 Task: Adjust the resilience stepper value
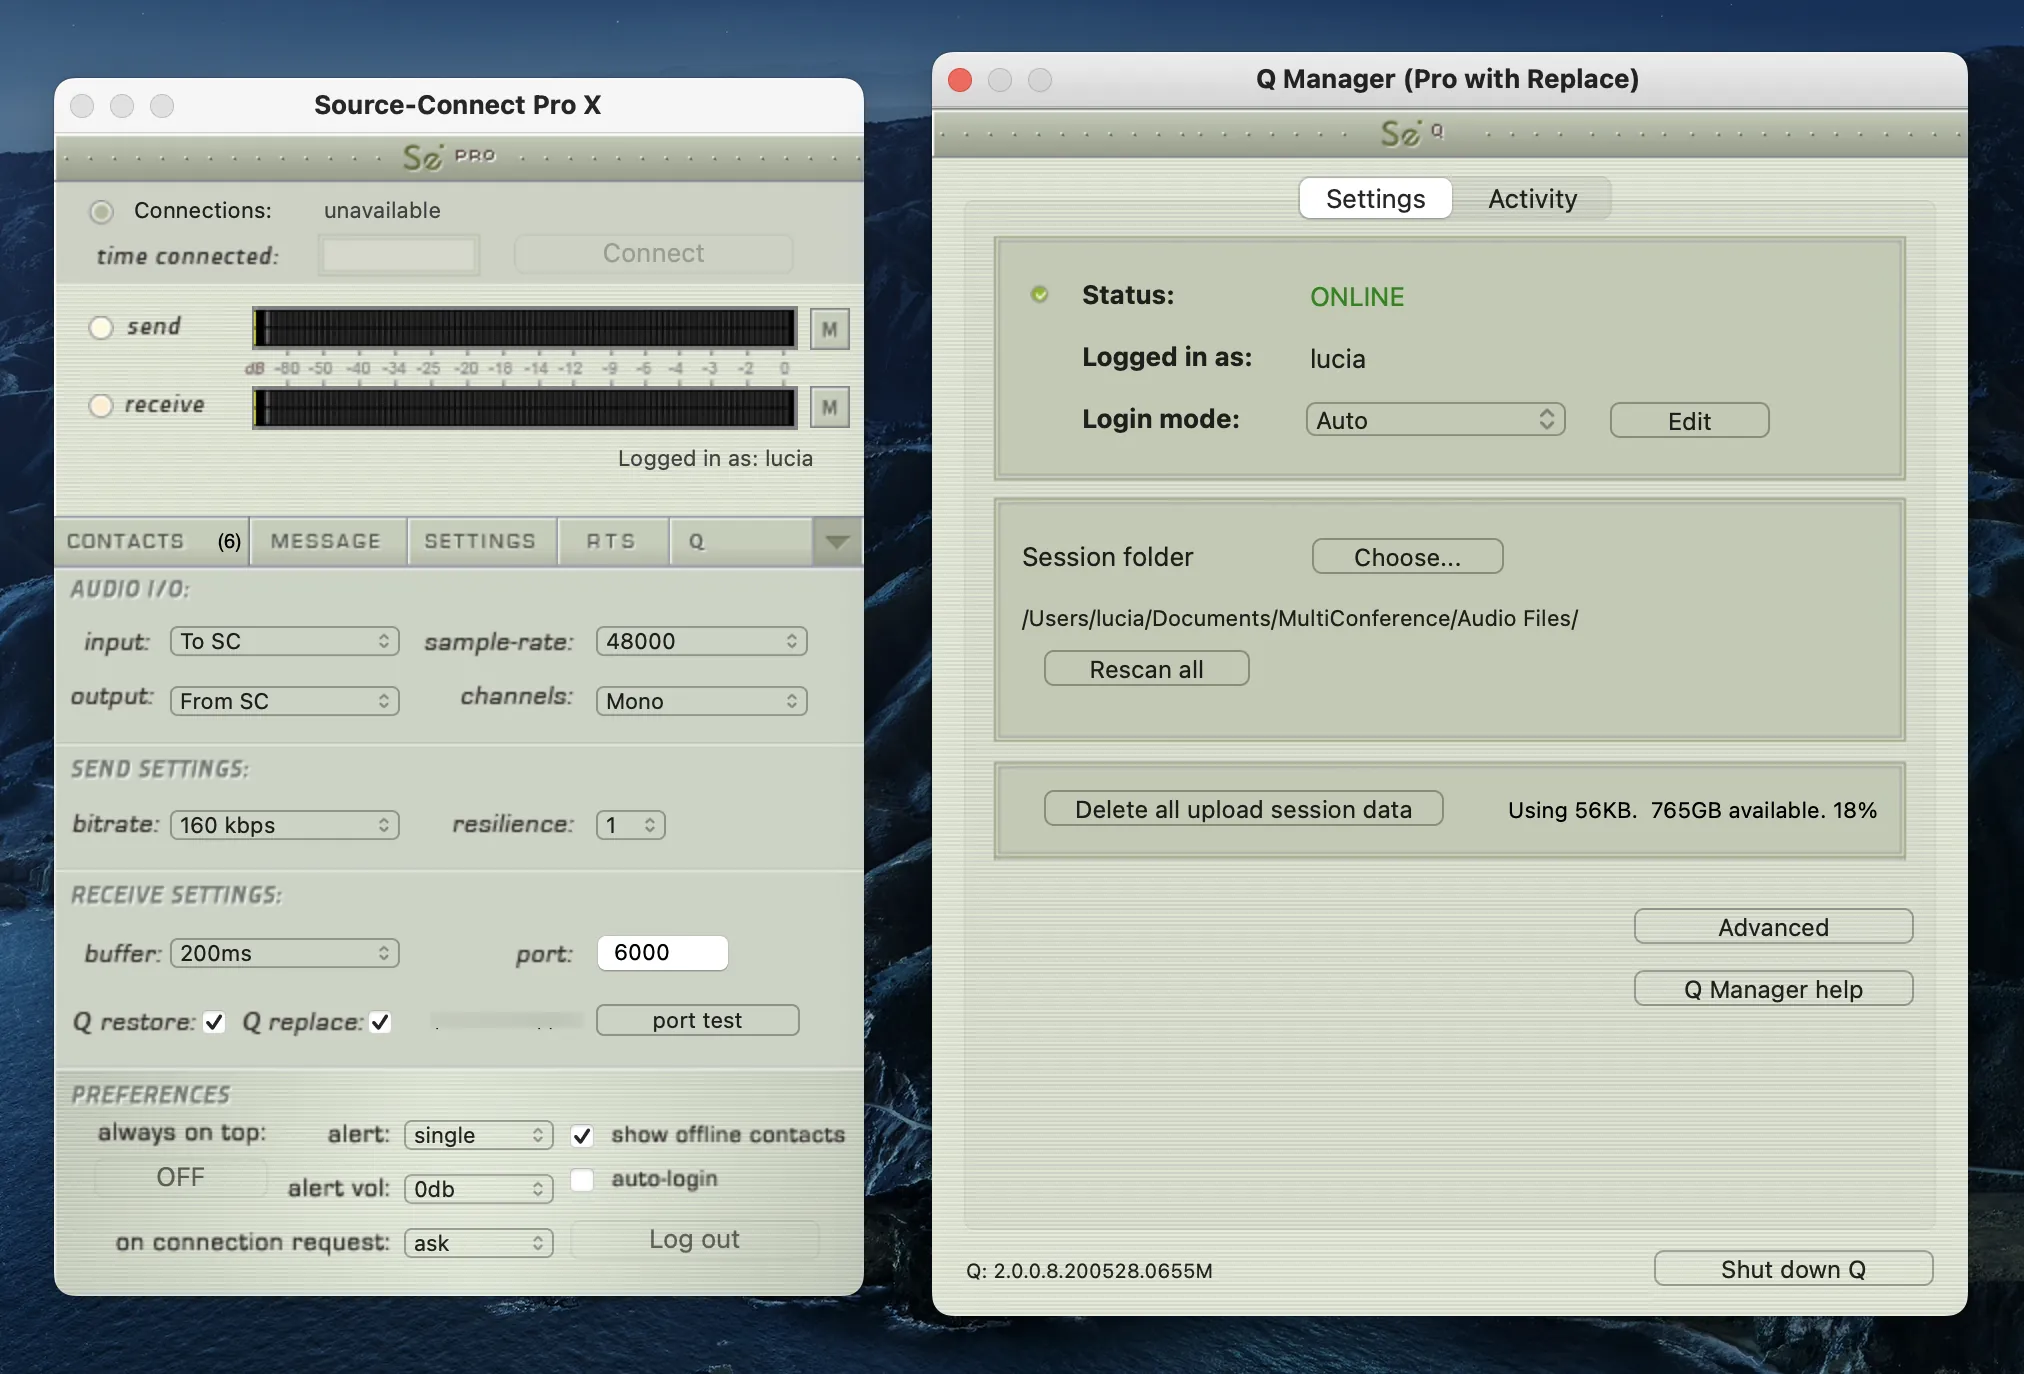[631, 825]
